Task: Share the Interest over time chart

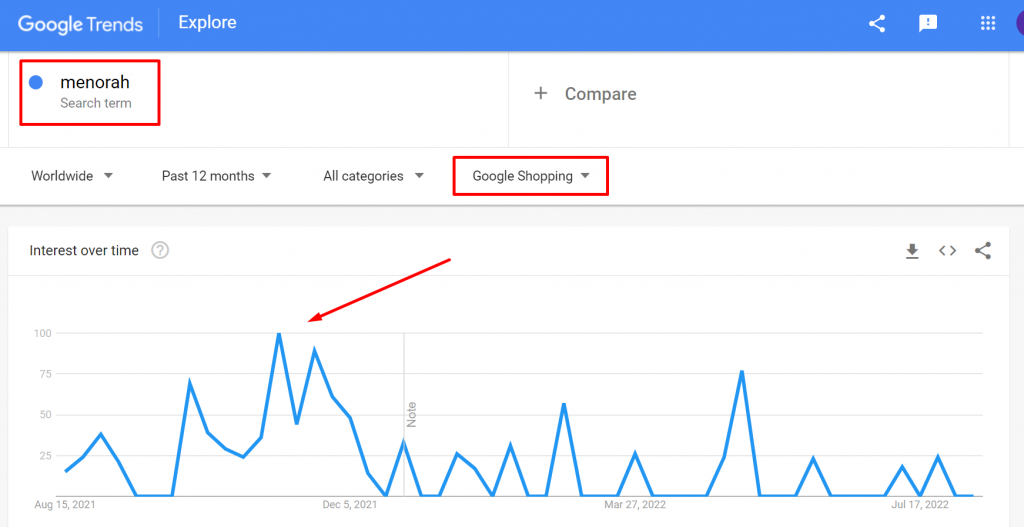Action: click(983, 251)
